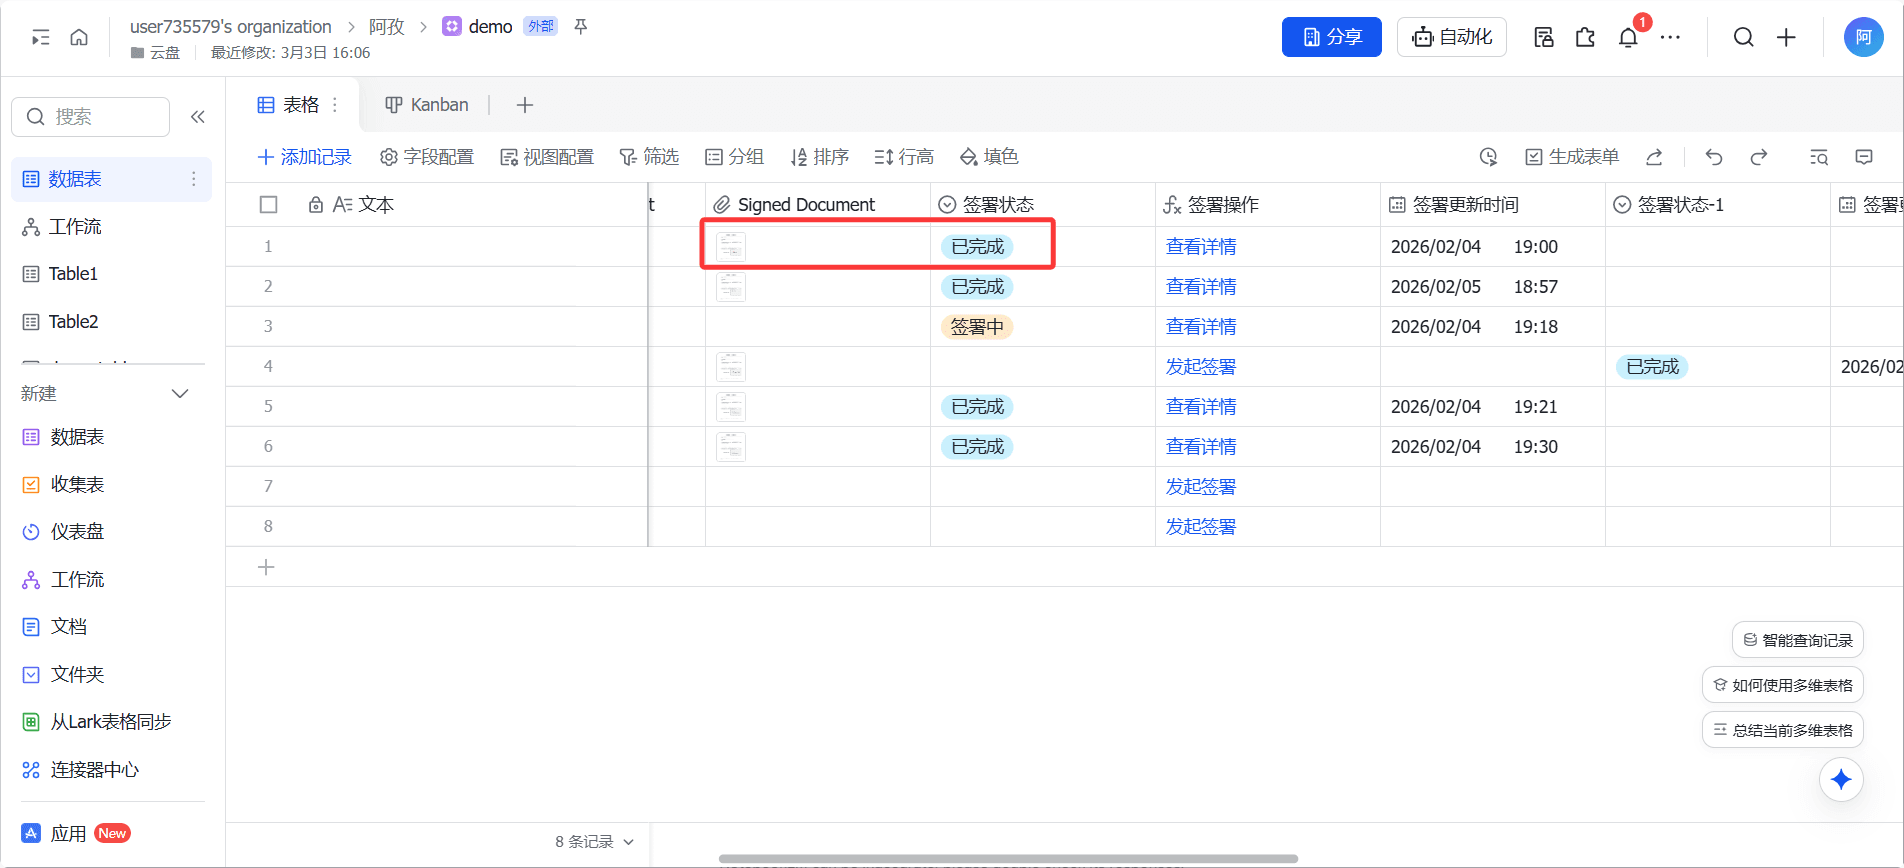Image resolution: width=1904 pixels, height=868 pixels.
Task: Click 查看详情 link in row 1
Action: pyautogui.click(x=1201, y=247)
